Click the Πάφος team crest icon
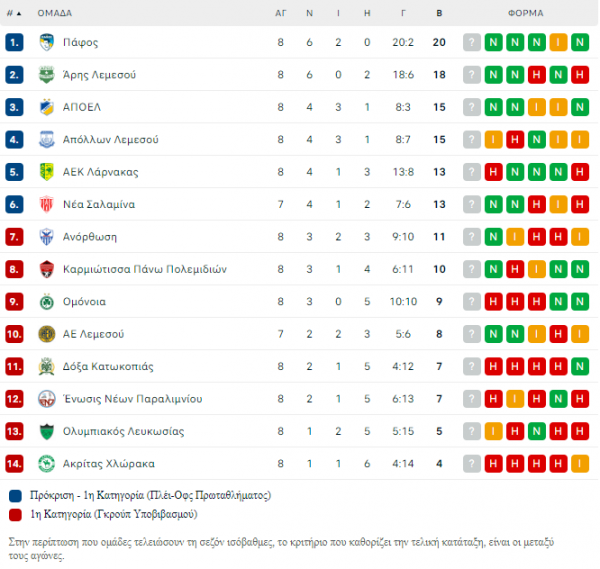The image size is (600, 569). pyautogui.click(x=47, y=42)
